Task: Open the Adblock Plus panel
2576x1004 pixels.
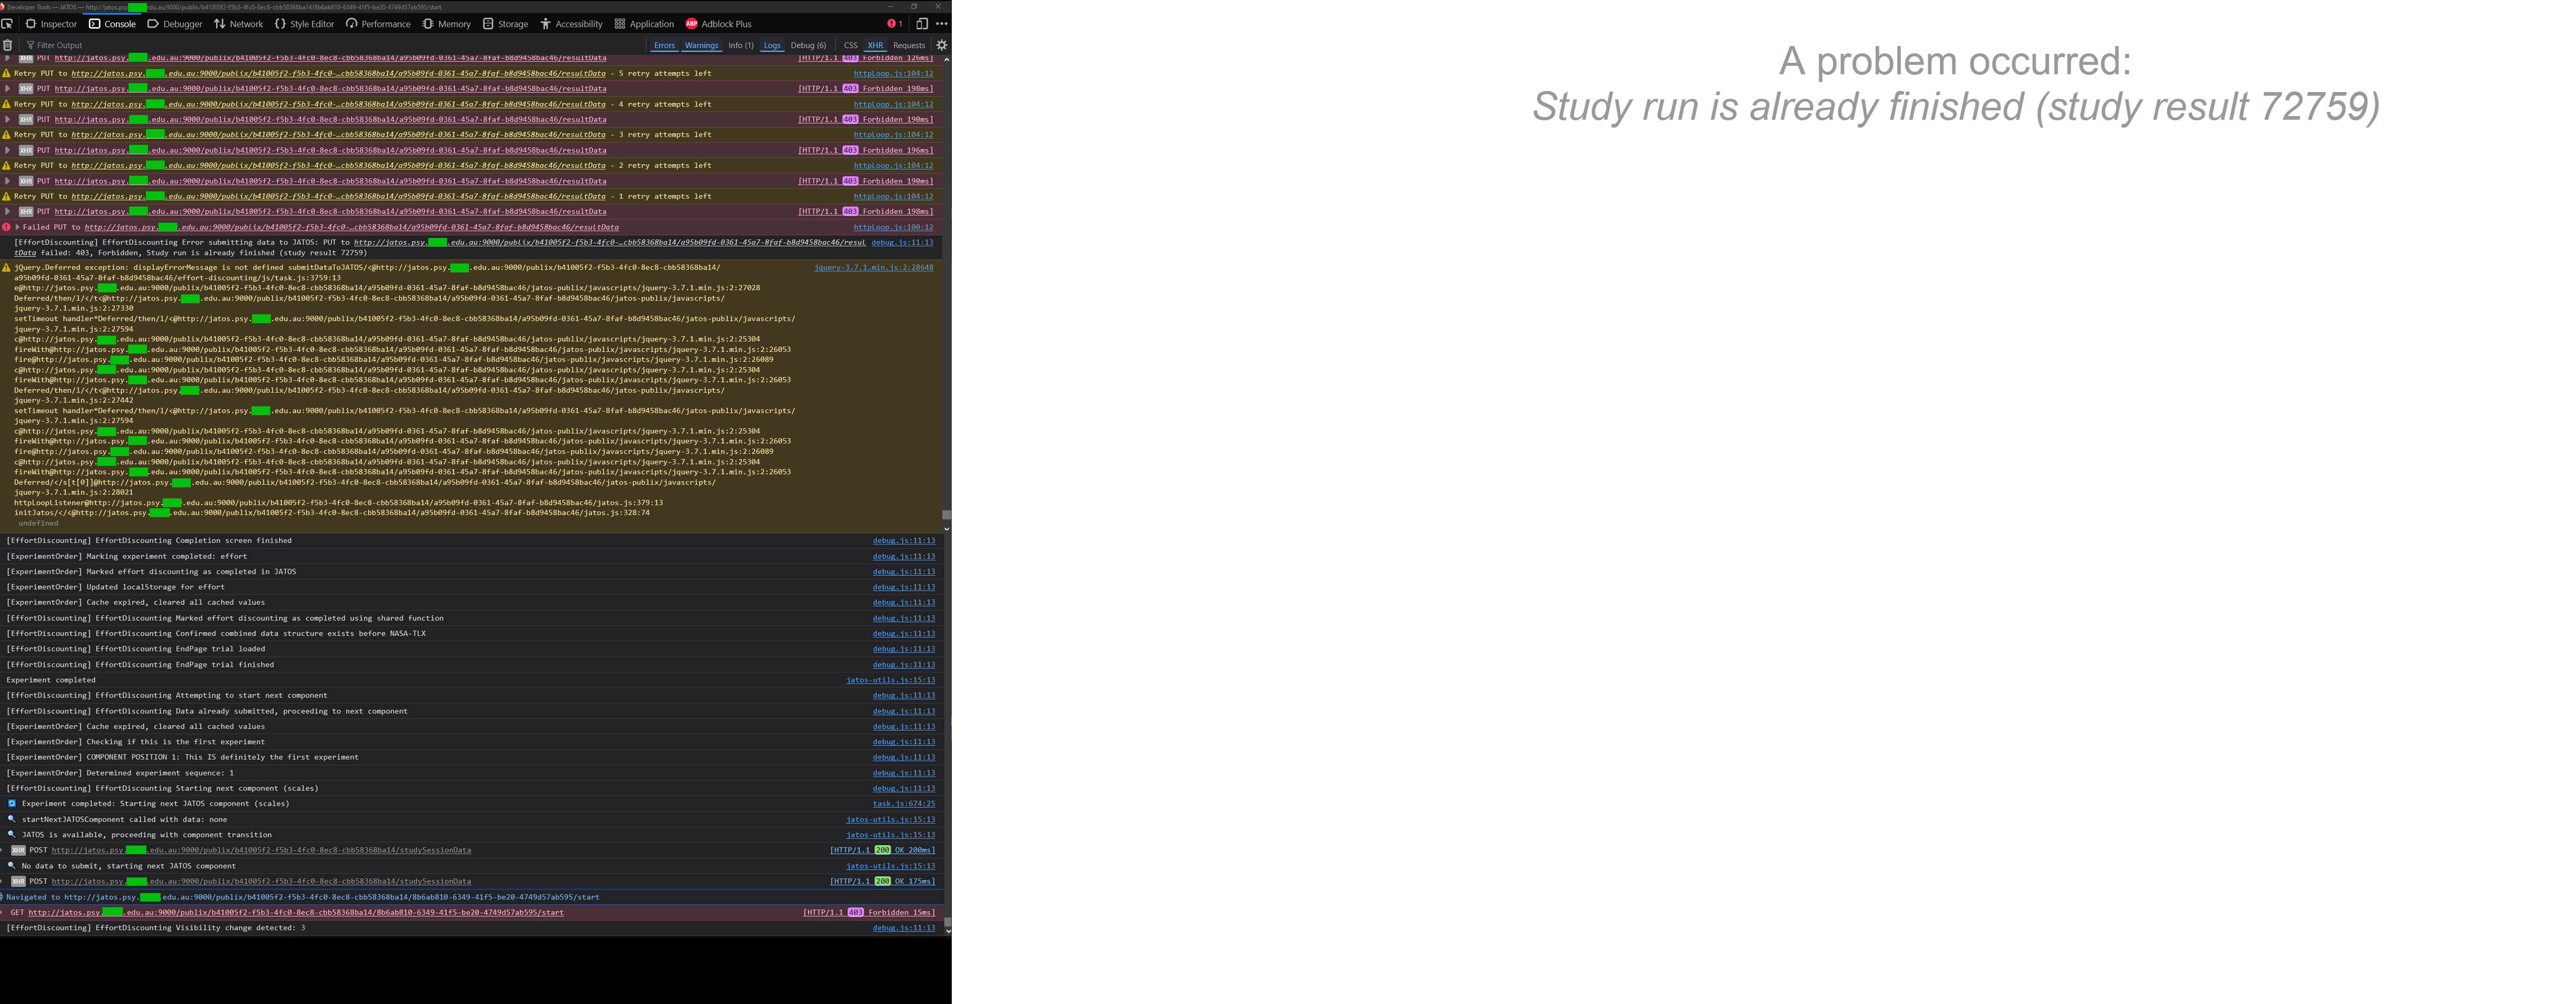Action: click(x=718, y=24)
